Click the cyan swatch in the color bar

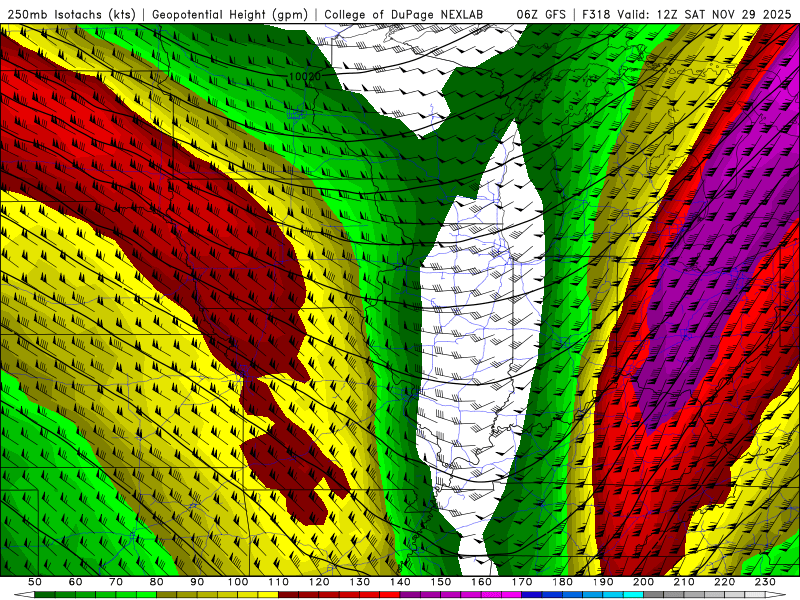click(633, 594)
